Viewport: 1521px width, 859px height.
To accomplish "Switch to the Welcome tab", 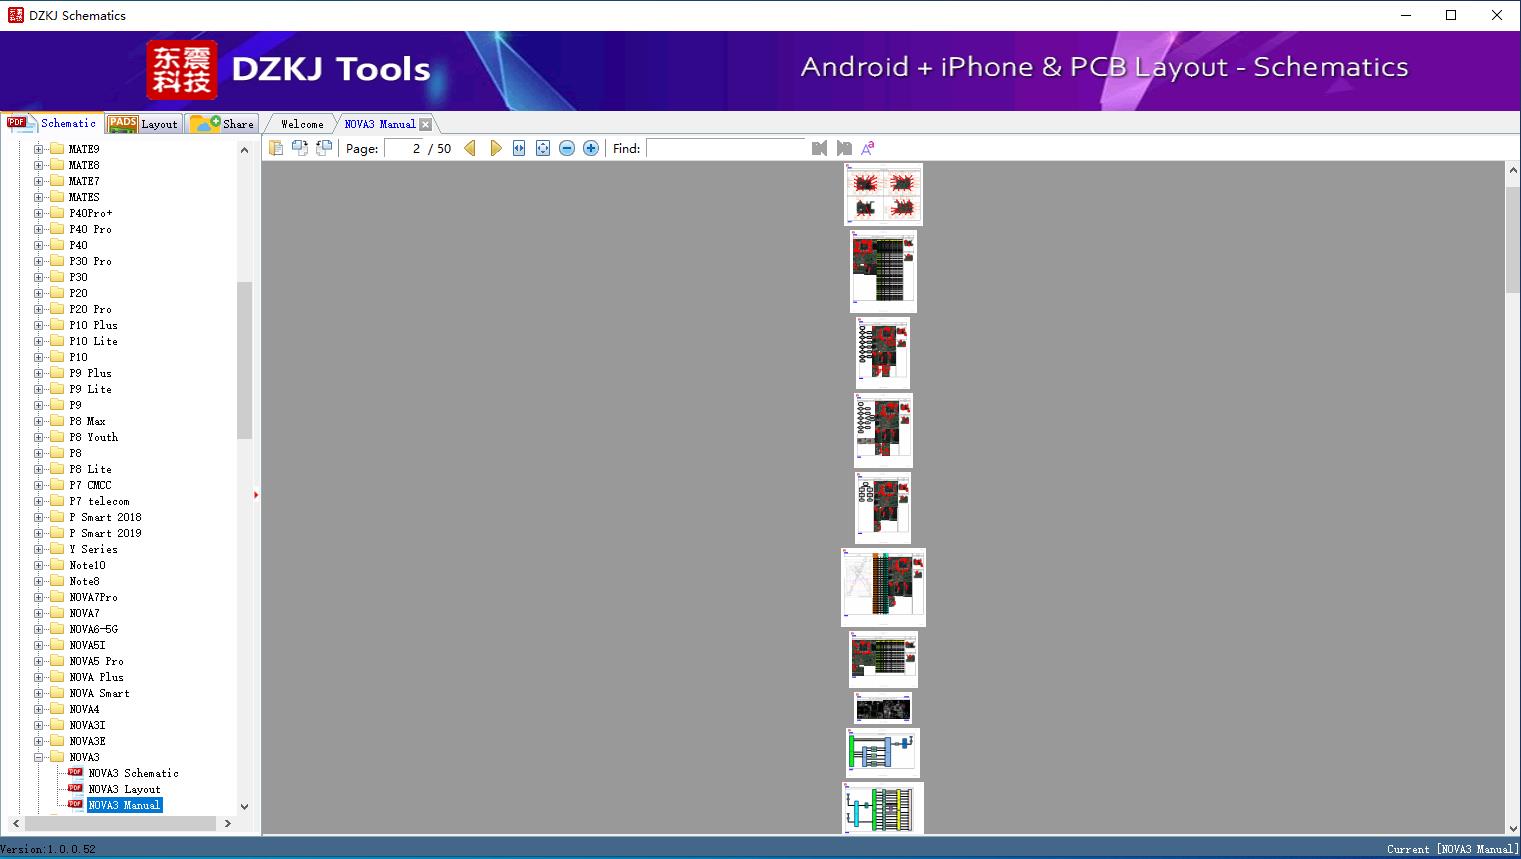I will coord(302,124).
